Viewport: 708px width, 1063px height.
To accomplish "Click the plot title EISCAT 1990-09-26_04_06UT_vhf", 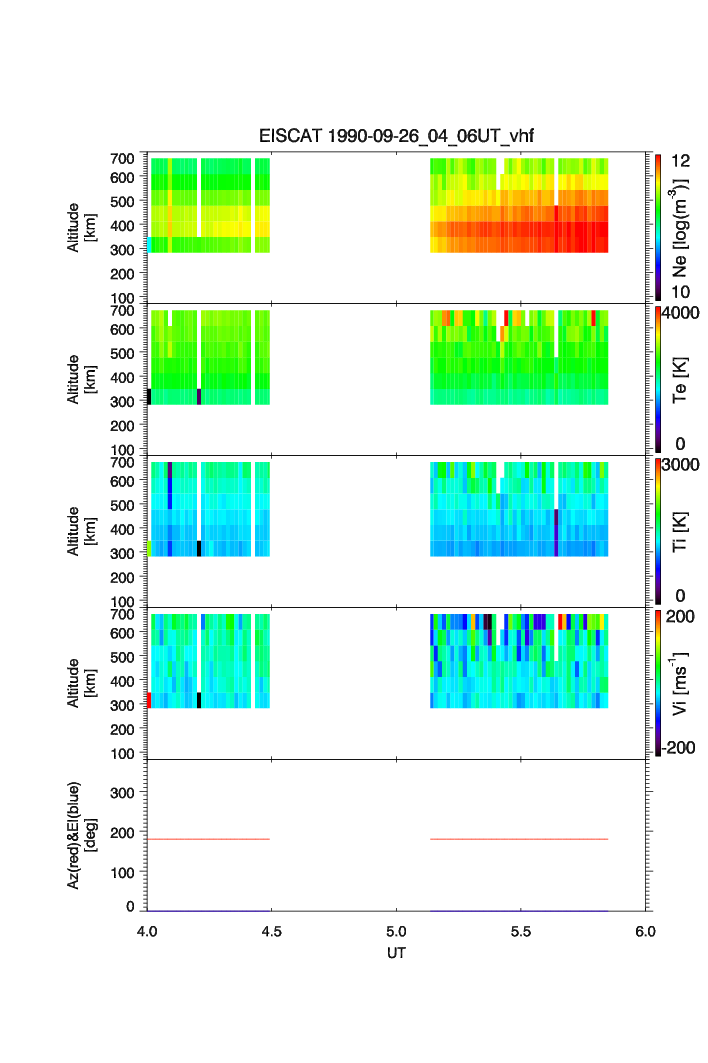I will pyautogui.click(x=396, y=136).
